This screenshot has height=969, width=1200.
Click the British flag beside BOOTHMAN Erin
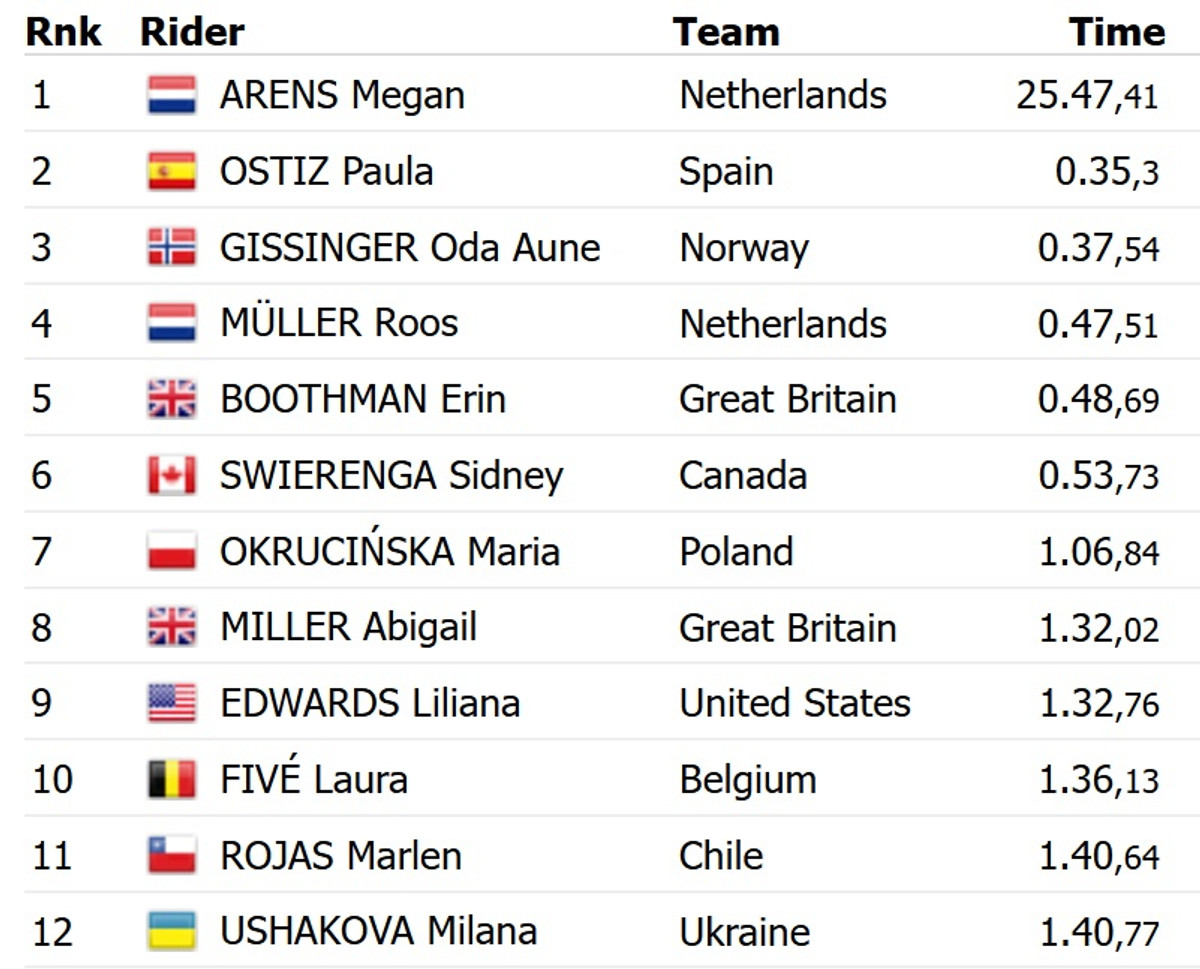172,399
